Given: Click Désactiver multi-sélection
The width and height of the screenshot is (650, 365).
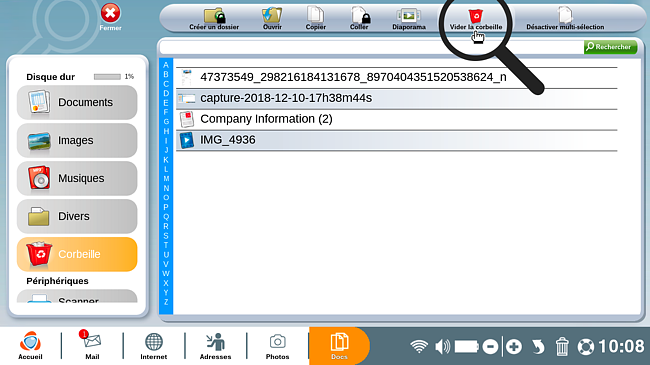Looking at the screenshot, I should [565, 19].
